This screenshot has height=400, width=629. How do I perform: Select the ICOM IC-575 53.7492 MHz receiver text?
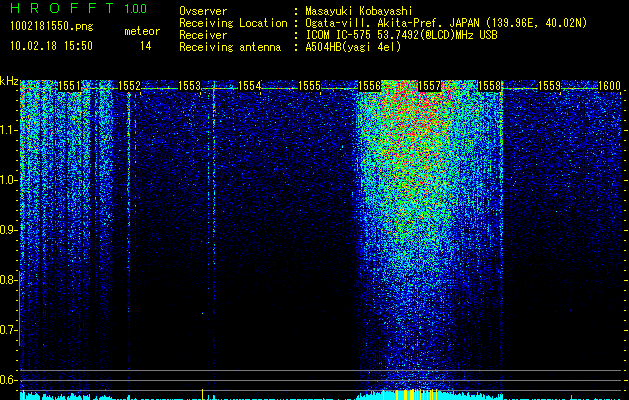[x=401, y=35]
